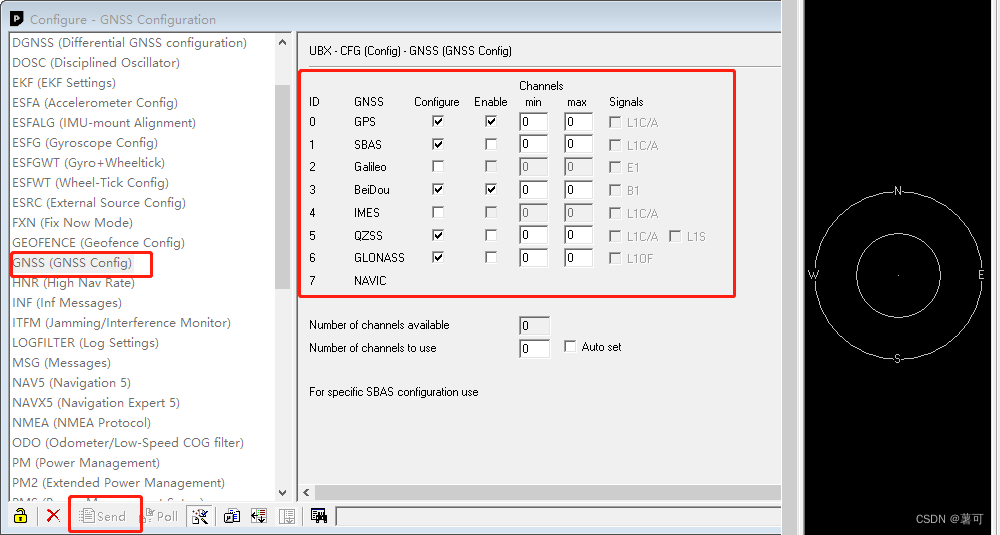Open ESFA (Accelerometer Config)
1000x535 pixels.
tap(94, 103)
